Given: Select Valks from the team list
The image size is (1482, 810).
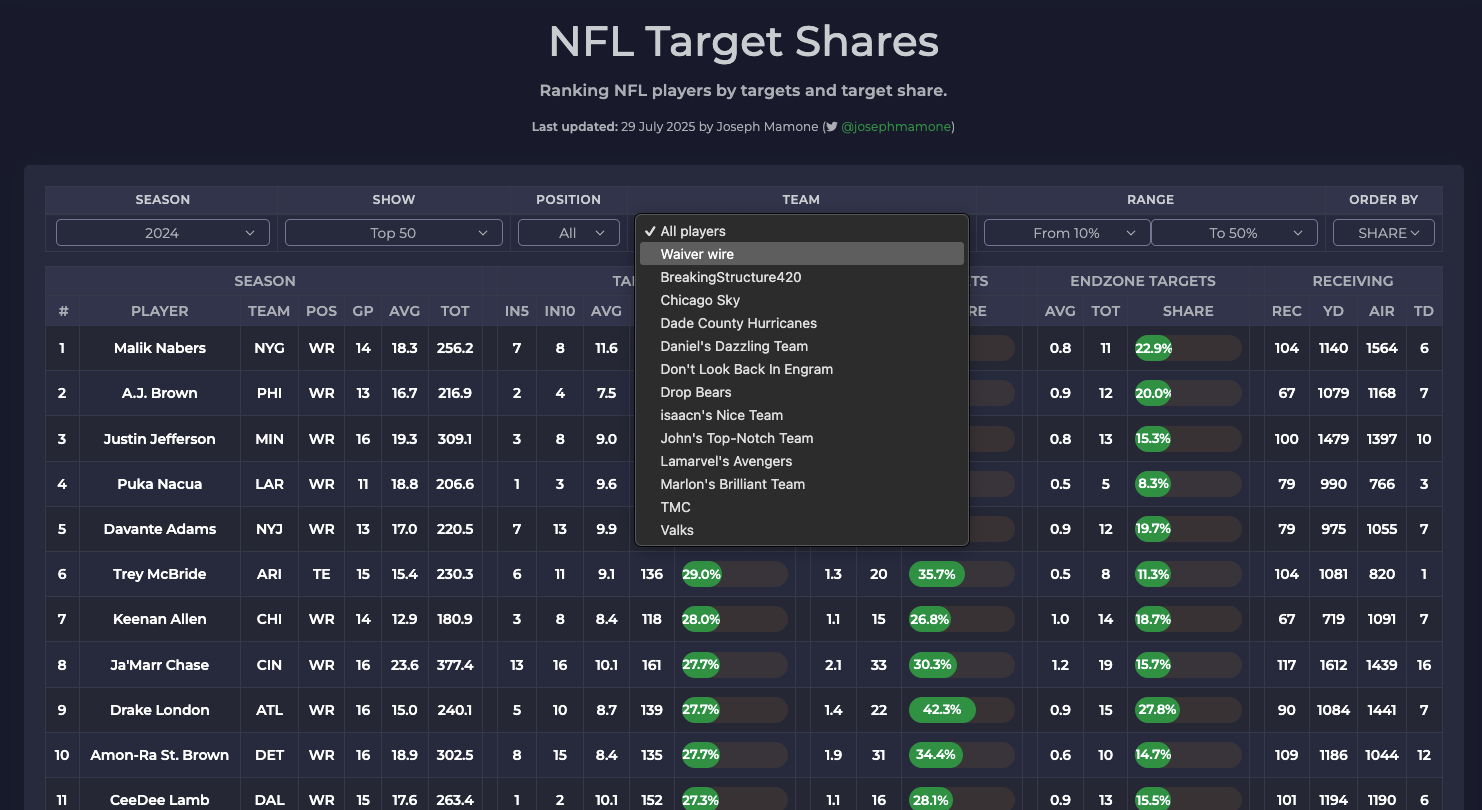Looking at the screenshot, I should (x=802, y=530).
